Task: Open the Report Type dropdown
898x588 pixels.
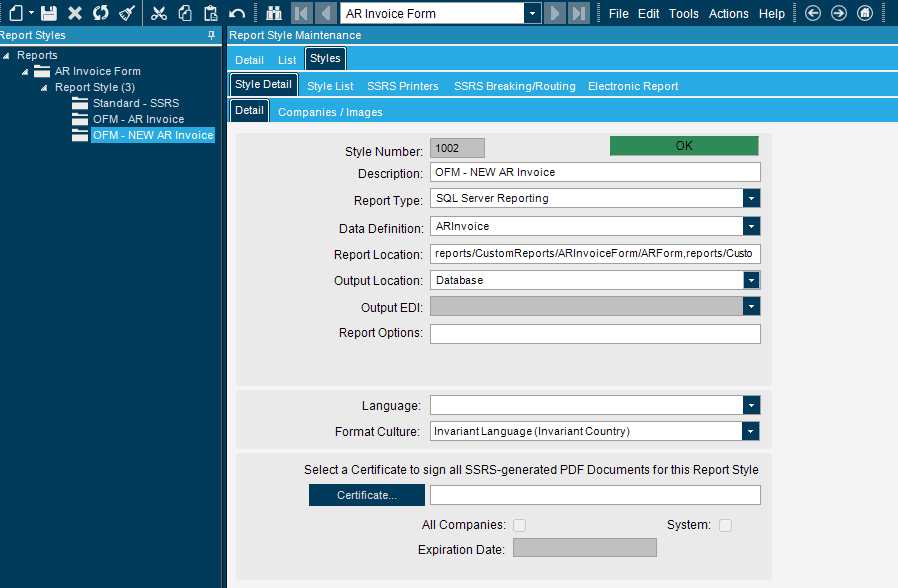Action: pos(751,199)
